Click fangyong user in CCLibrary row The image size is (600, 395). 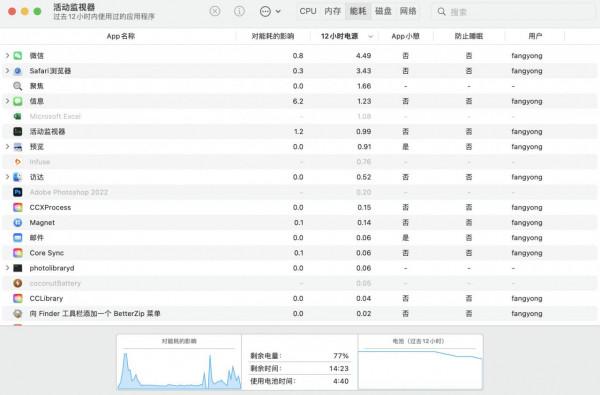coord(527,298)
